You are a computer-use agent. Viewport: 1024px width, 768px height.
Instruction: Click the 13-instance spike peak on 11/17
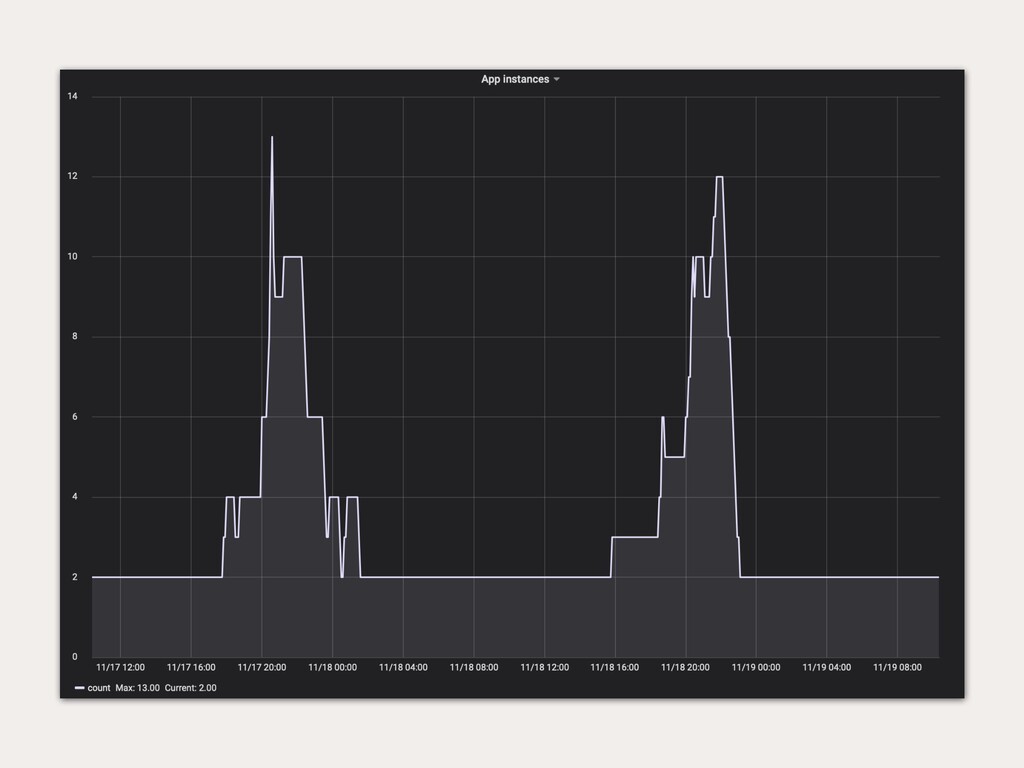click(x=272, y=137)
